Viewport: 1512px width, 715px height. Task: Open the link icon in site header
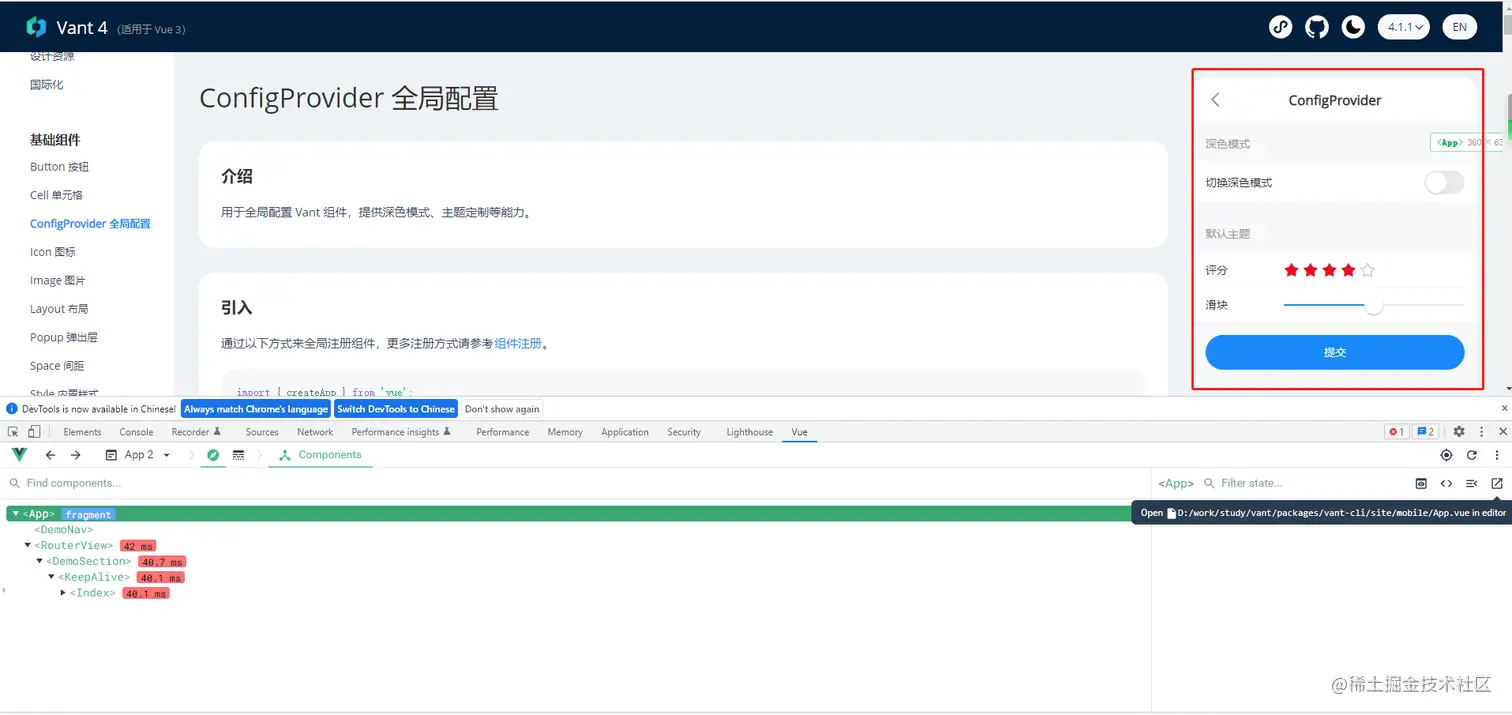point(1281,27)
